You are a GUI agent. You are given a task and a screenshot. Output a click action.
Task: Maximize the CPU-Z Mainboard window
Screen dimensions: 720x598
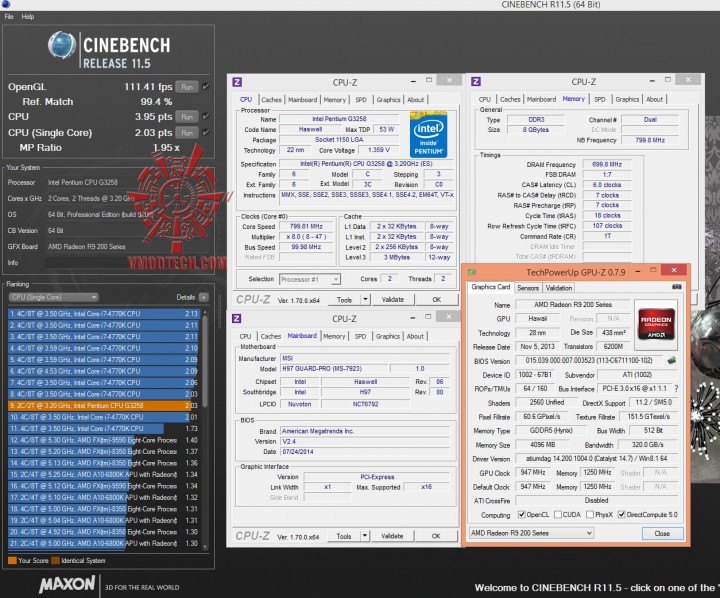pyautogui.click(x=428, y=316)
